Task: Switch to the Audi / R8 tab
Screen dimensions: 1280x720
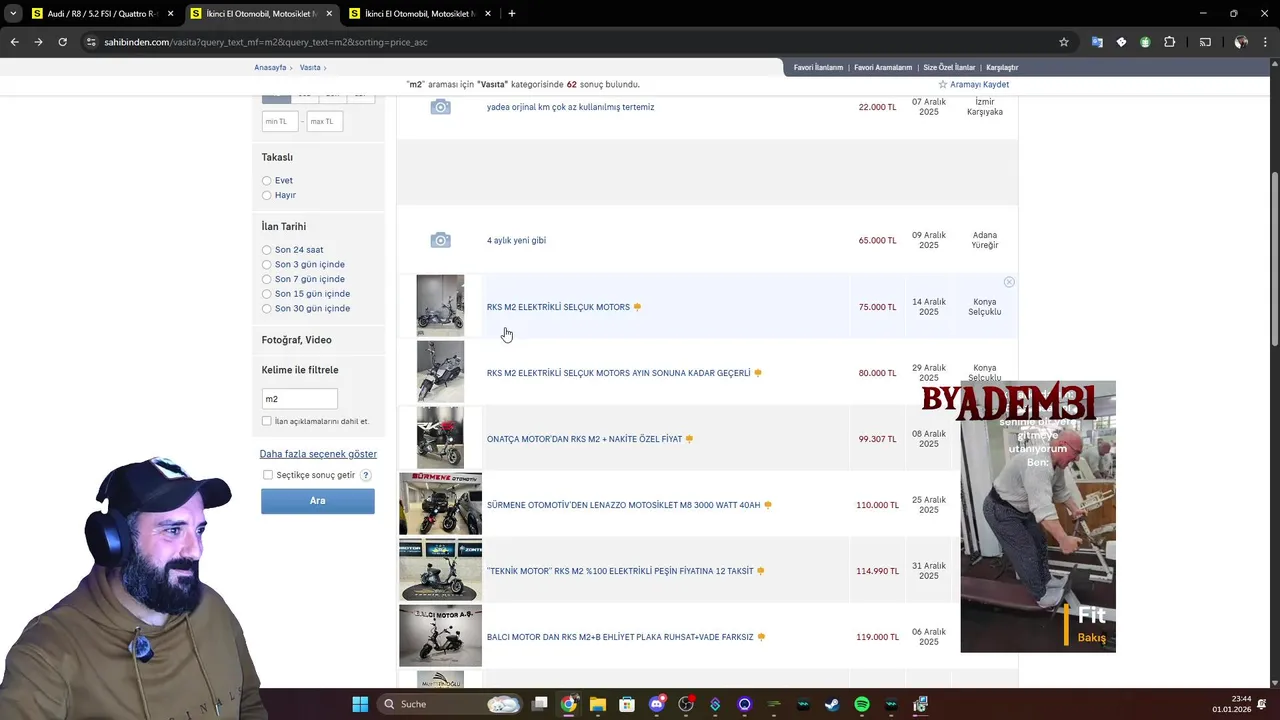Action: 102,14
